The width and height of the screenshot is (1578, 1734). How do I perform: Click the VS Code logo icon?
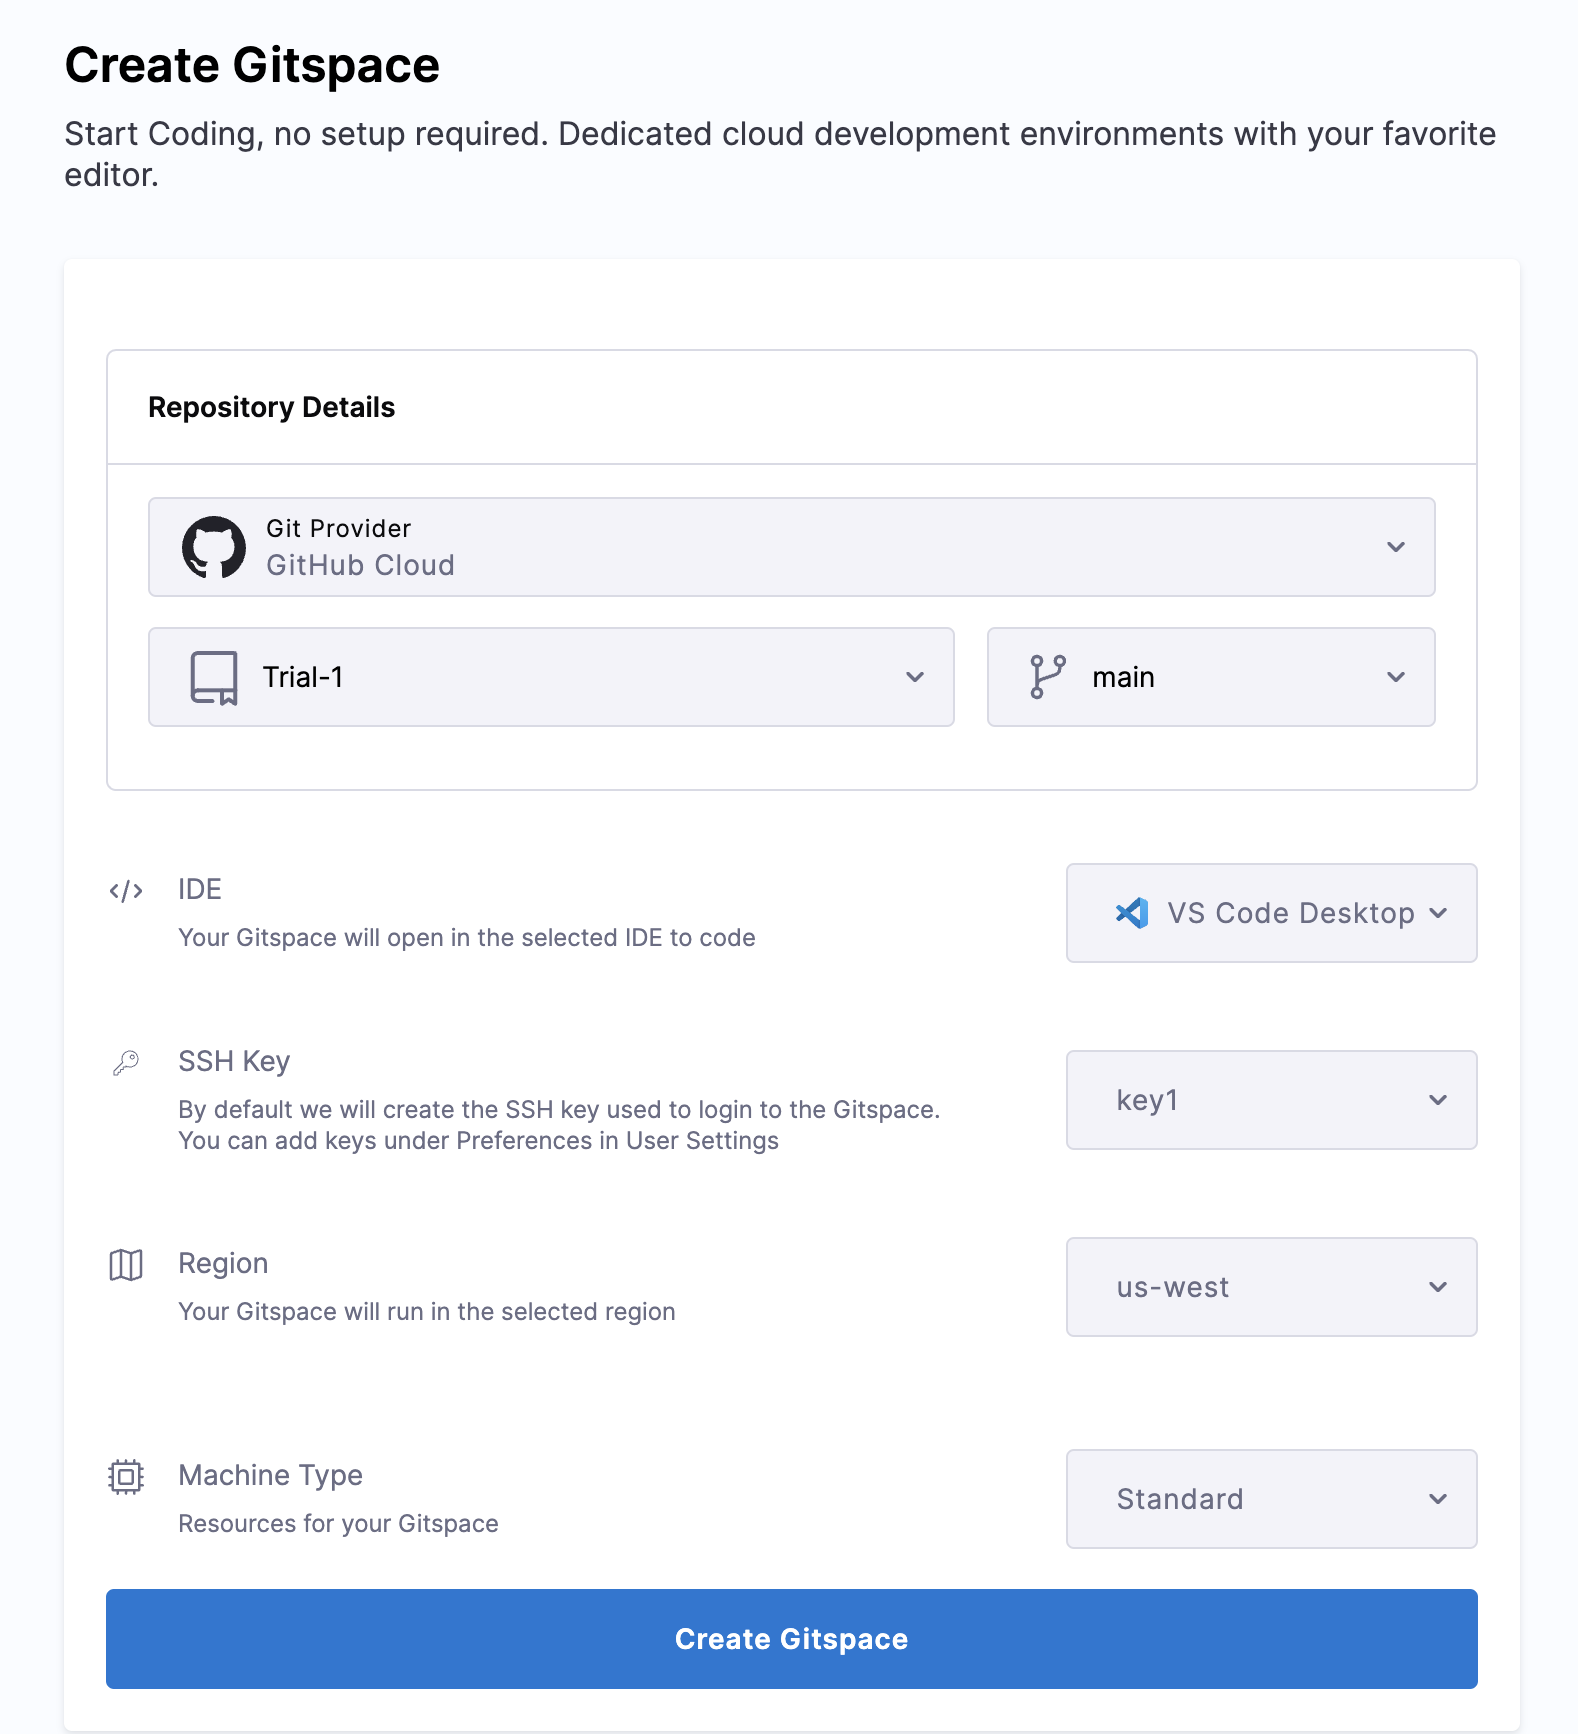coord(1132,913)
